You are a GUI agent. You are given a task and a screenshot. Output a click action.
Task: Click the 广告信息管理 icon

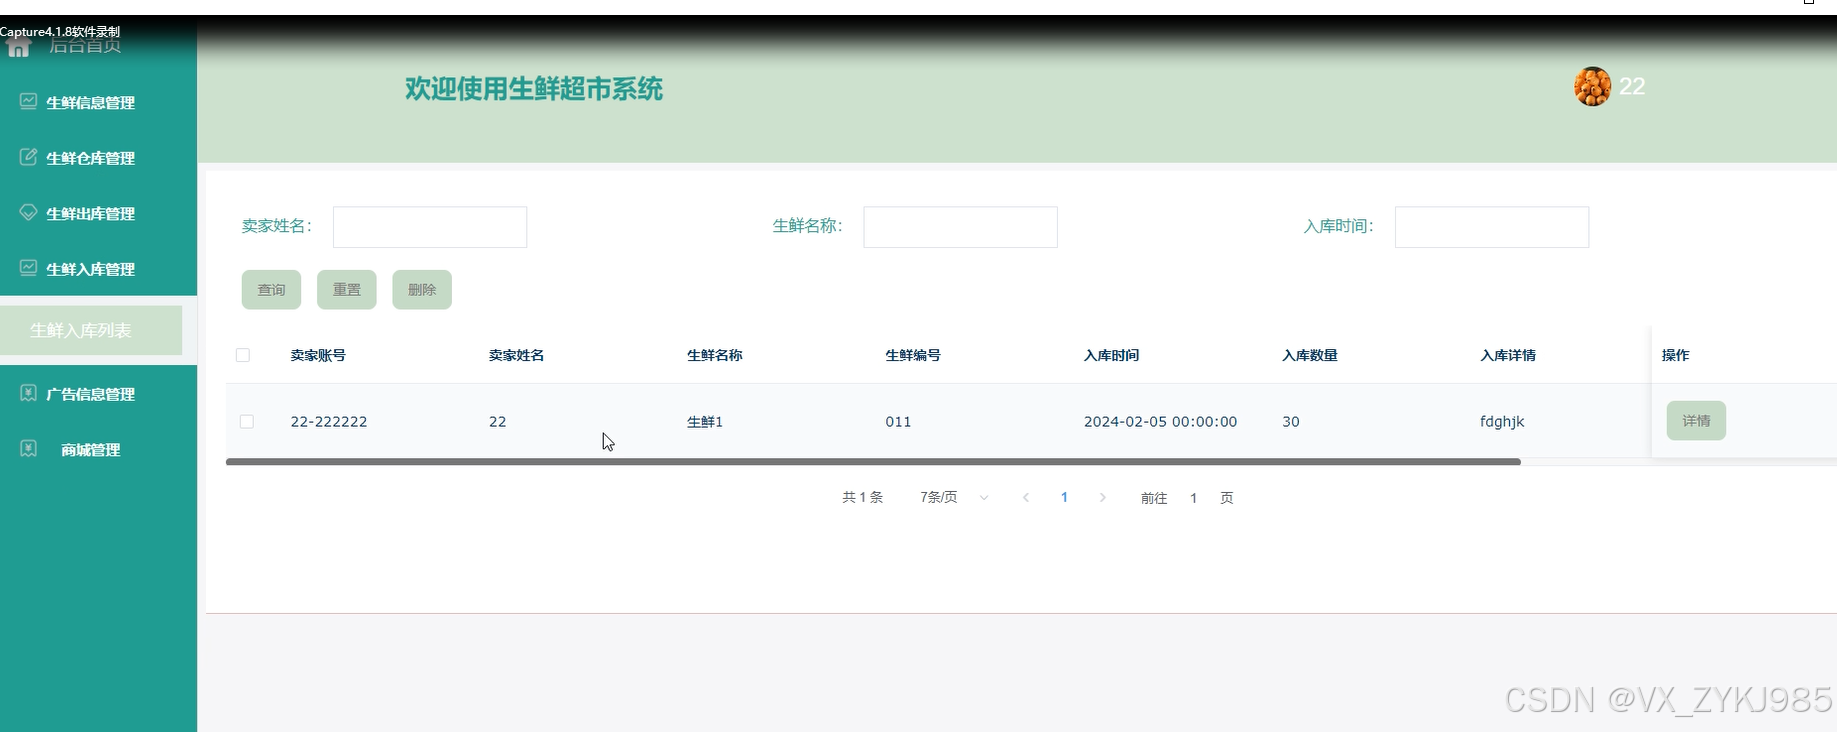(28, 393)
